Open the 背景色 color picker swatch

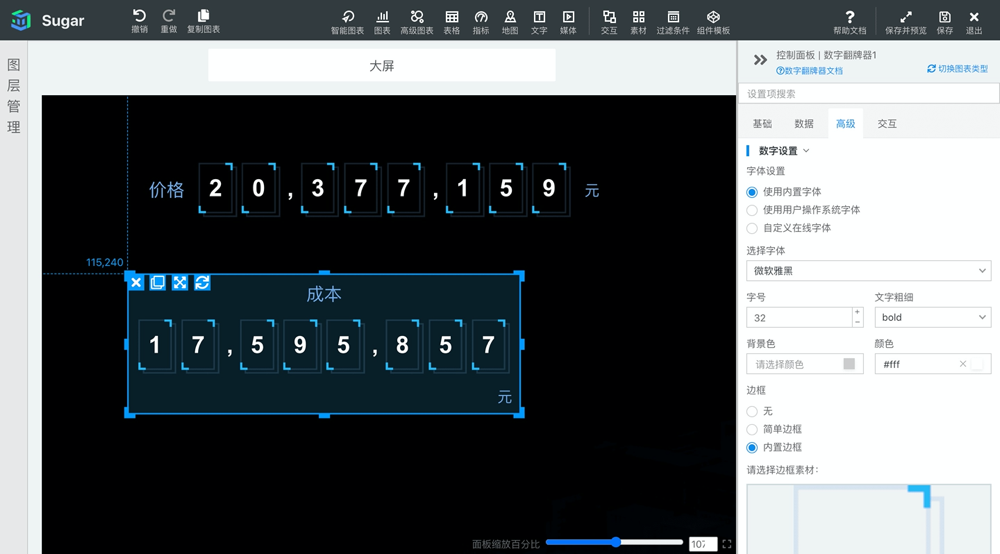pos(849,363)
